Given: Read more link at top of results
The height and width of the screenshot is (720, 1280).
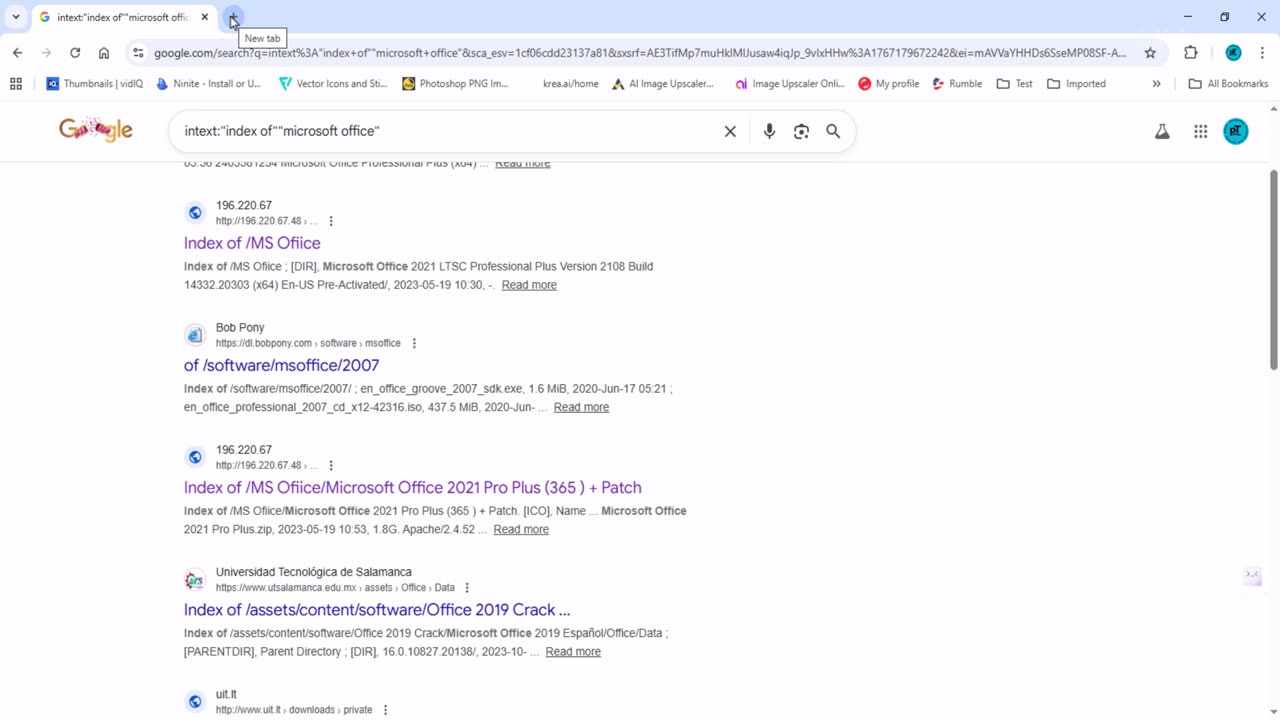Looking at the screenshot, I should tap(522, 164).
